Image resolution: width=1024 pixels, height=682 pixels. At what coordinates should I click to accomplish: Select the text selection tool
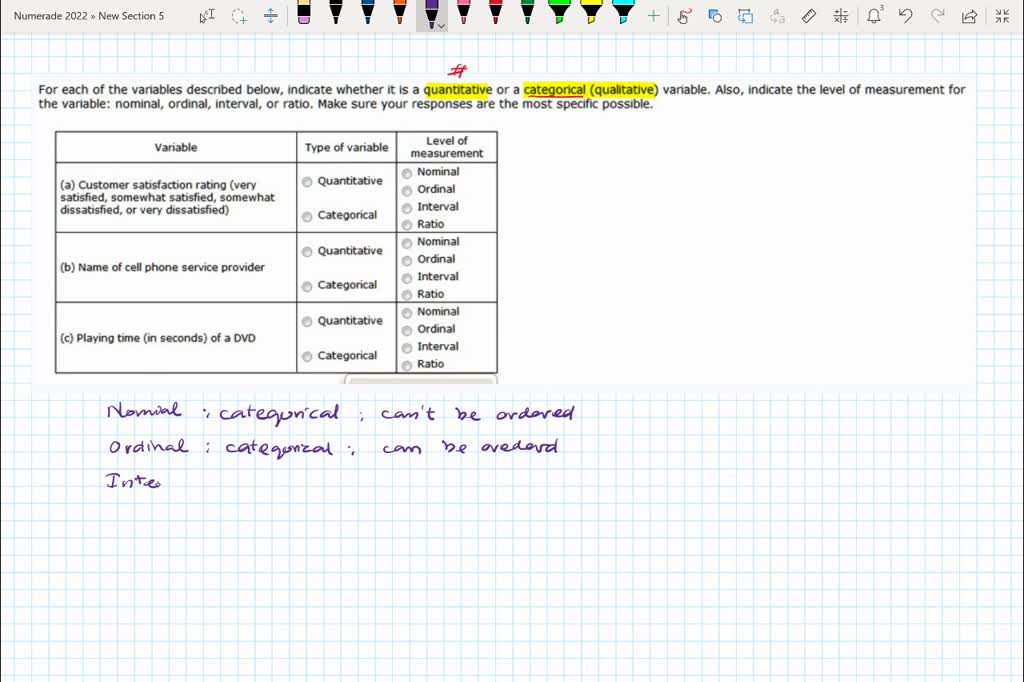pyautogui.click(x=208, y=16)
